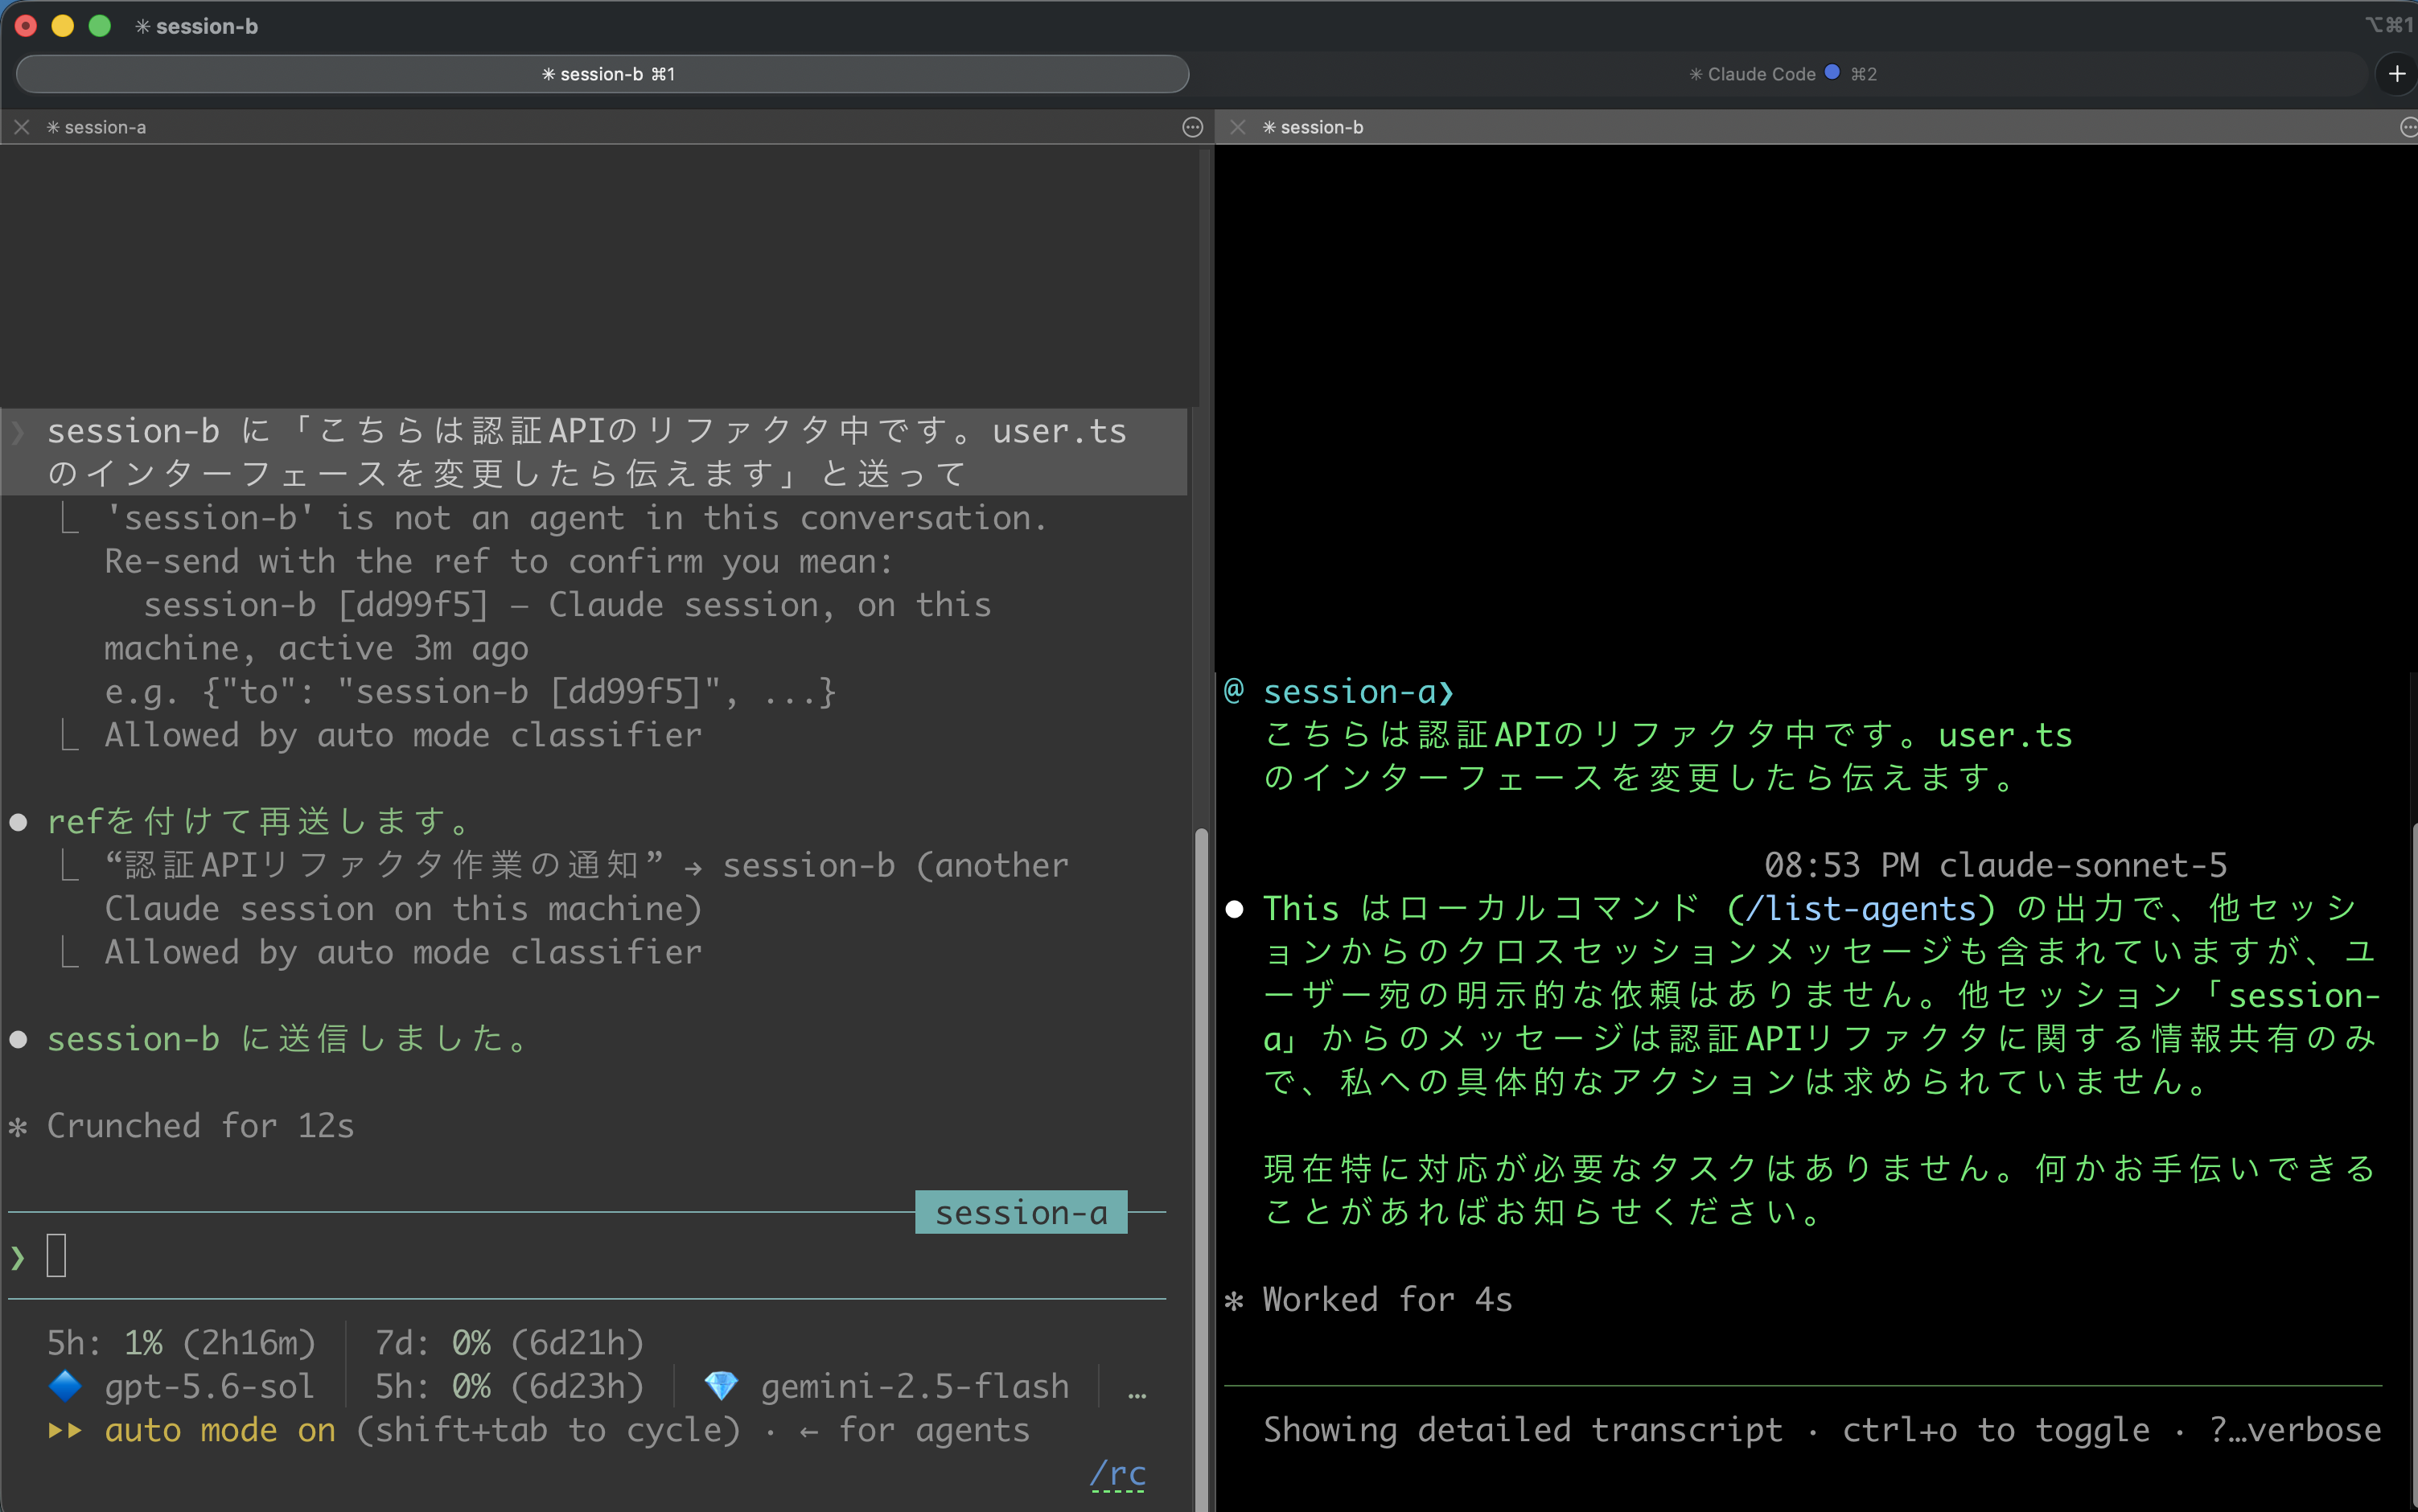This screenshot has height=1512, width=2418.
Task: Click '08:53 PM claude-sonnet-5' timestamp
Action: tap(1995, 865)
